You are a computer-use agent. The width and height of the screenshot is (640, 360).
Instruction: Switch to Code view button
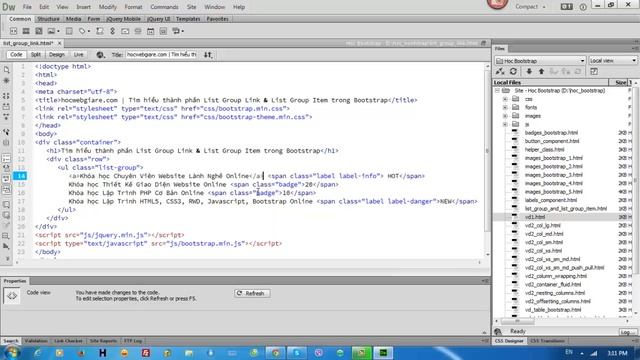coord(16,55)
